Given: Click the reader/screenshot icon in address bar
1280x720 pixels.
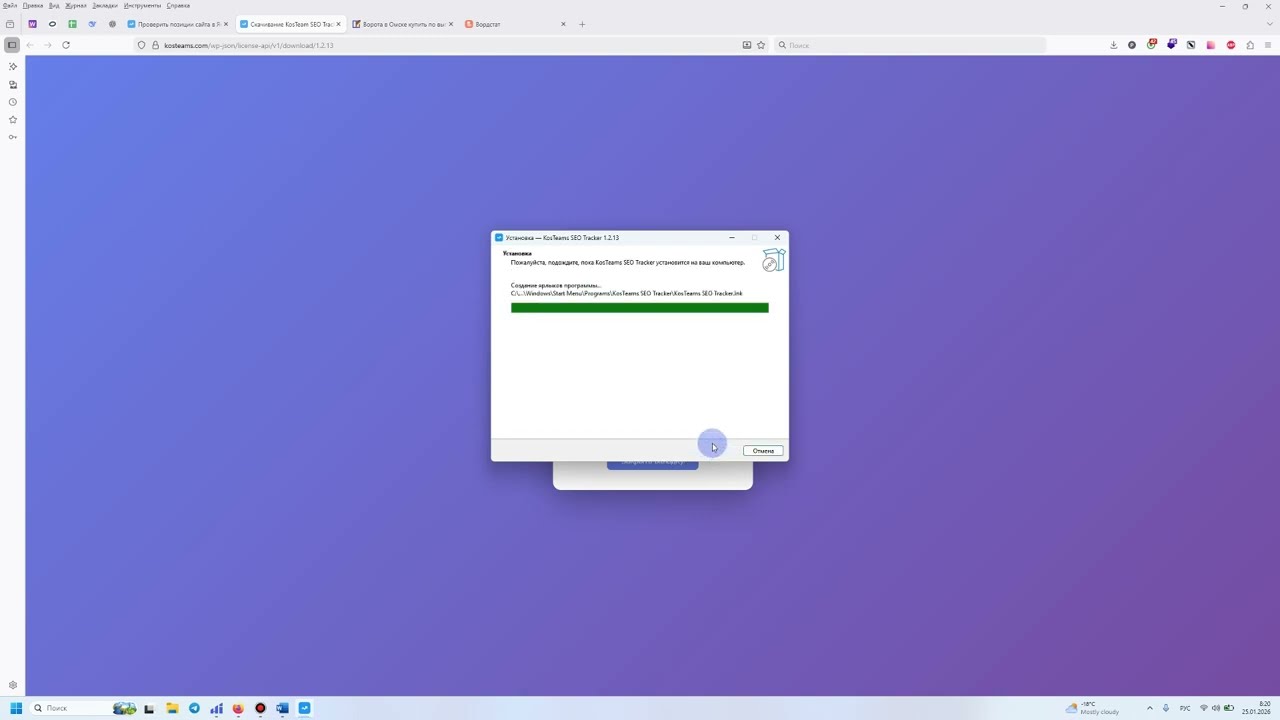Looking at the screenshot, I should pos(747,45).
